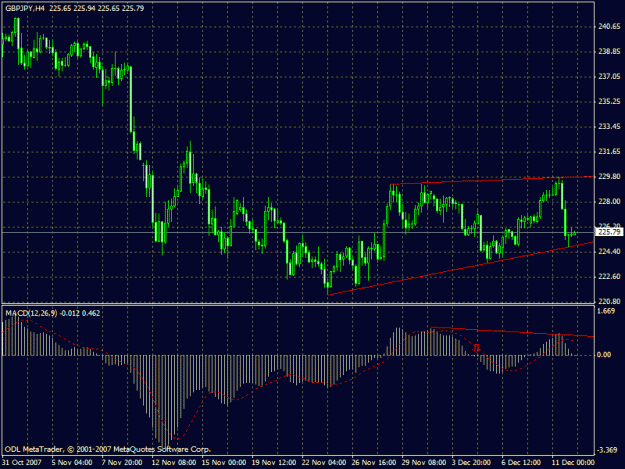Select the red down arrow in MACD panel
Viewport: 625px width, 469px height.
coord(476,348)
